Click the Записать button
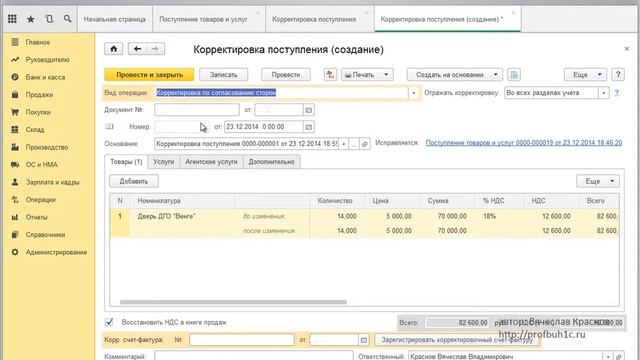This screenshot has height=360, width=640. (x=223, y=75)
